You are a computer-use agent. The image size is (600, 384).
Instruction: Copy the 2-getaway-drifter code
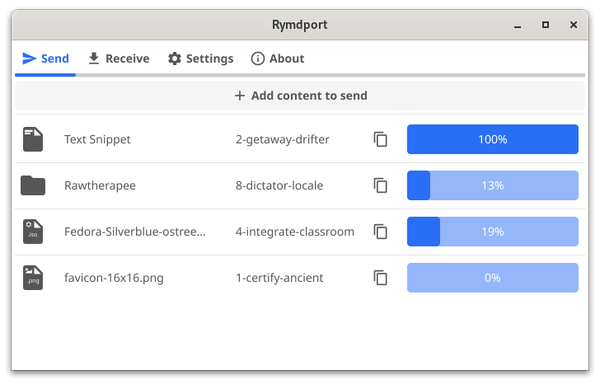pos(380,139)
